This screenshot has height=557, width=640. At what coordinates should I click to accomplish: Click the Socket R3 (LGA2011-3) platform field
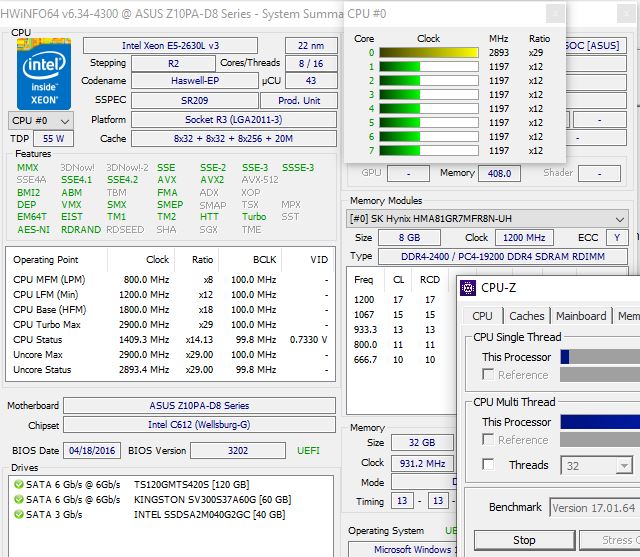click(234, 120)
